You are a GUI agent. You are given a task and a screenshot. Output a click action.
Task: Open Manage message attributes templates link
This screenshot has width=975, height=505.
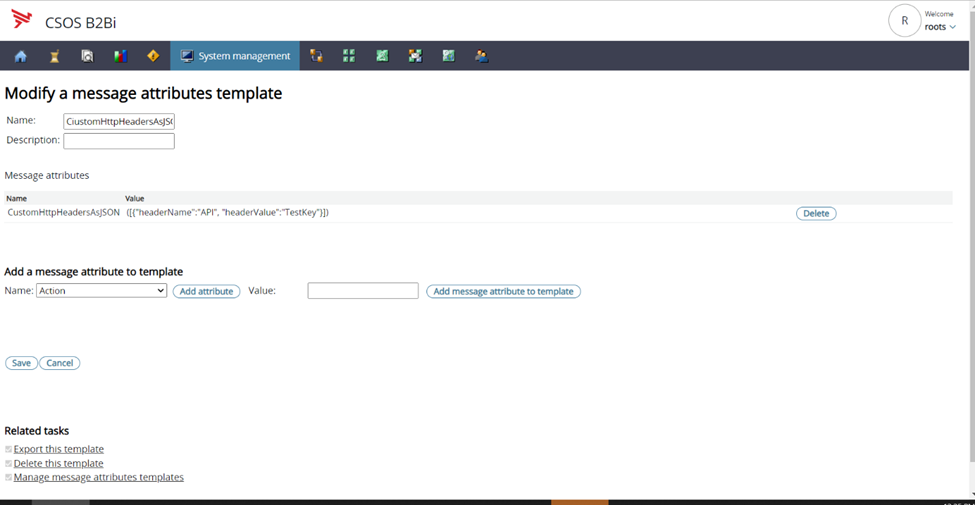pyautogui.click(x=99, y=477)
